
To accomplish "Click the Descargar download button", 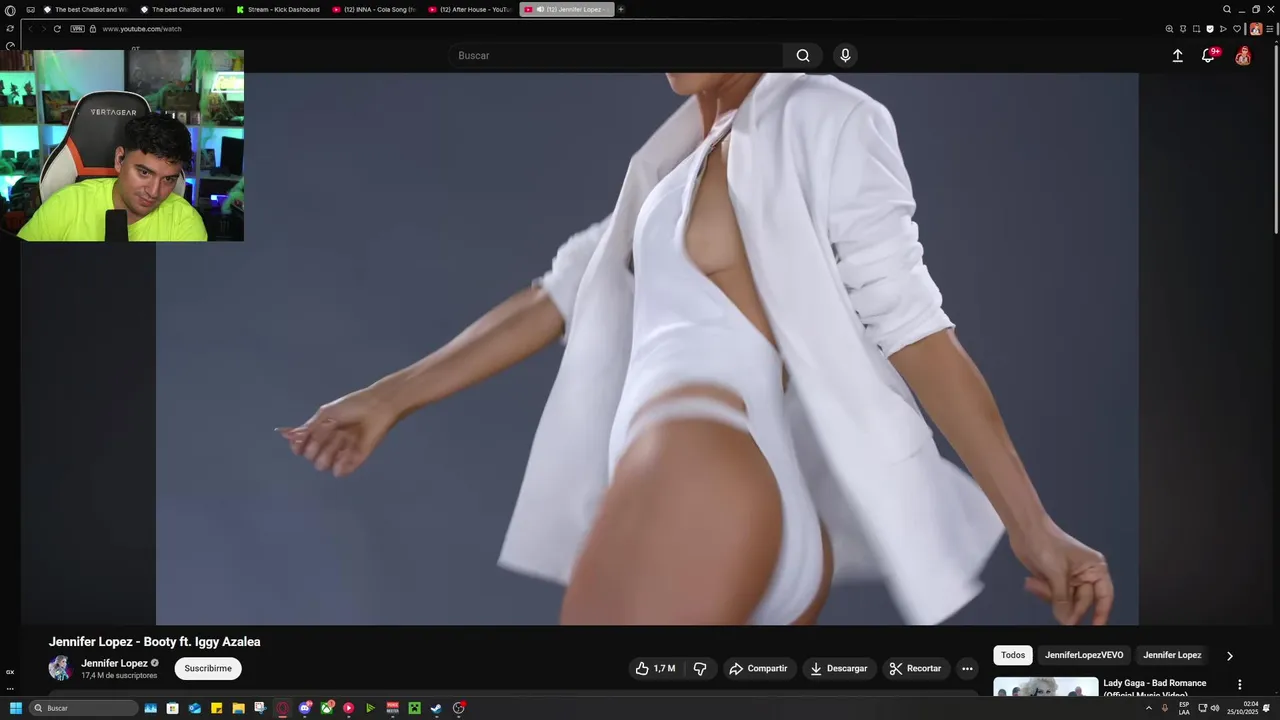I will [838, 668].
